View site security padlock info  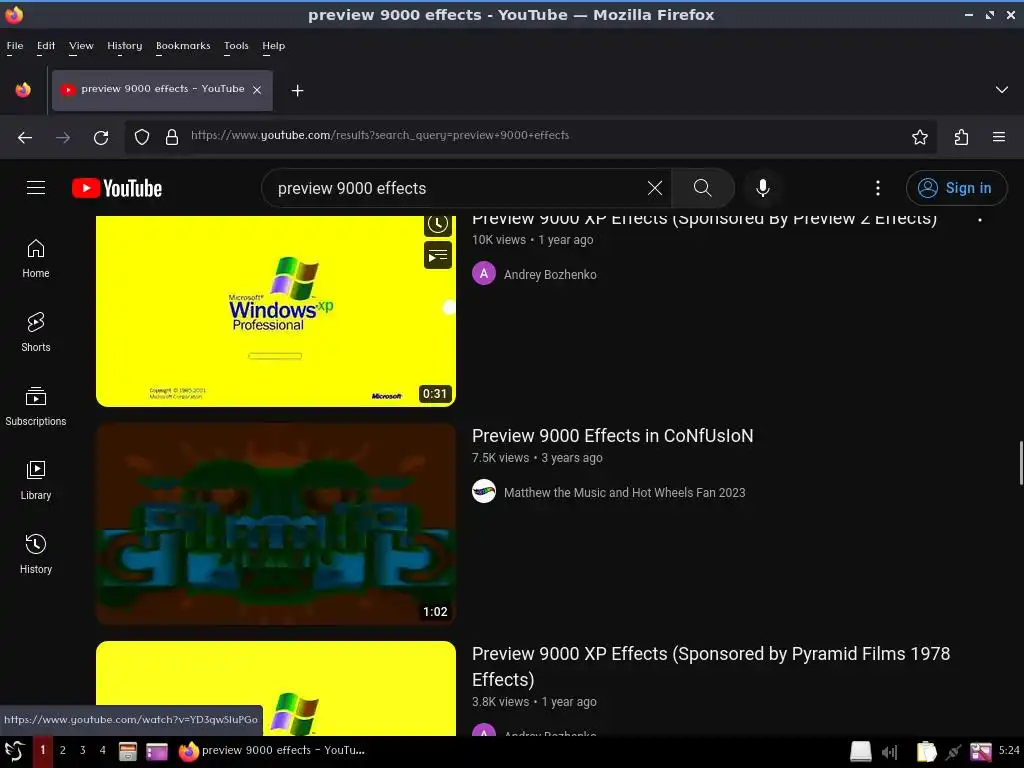click(172, 137)
